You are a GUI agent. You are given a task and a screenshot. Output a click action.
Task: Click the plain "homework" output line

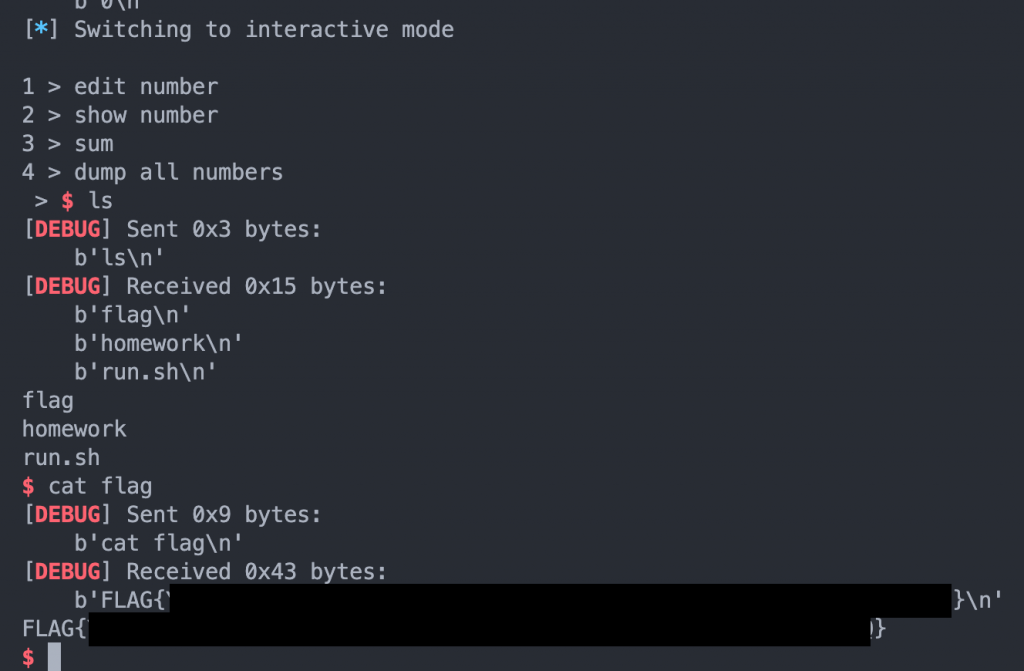[74, 429]
